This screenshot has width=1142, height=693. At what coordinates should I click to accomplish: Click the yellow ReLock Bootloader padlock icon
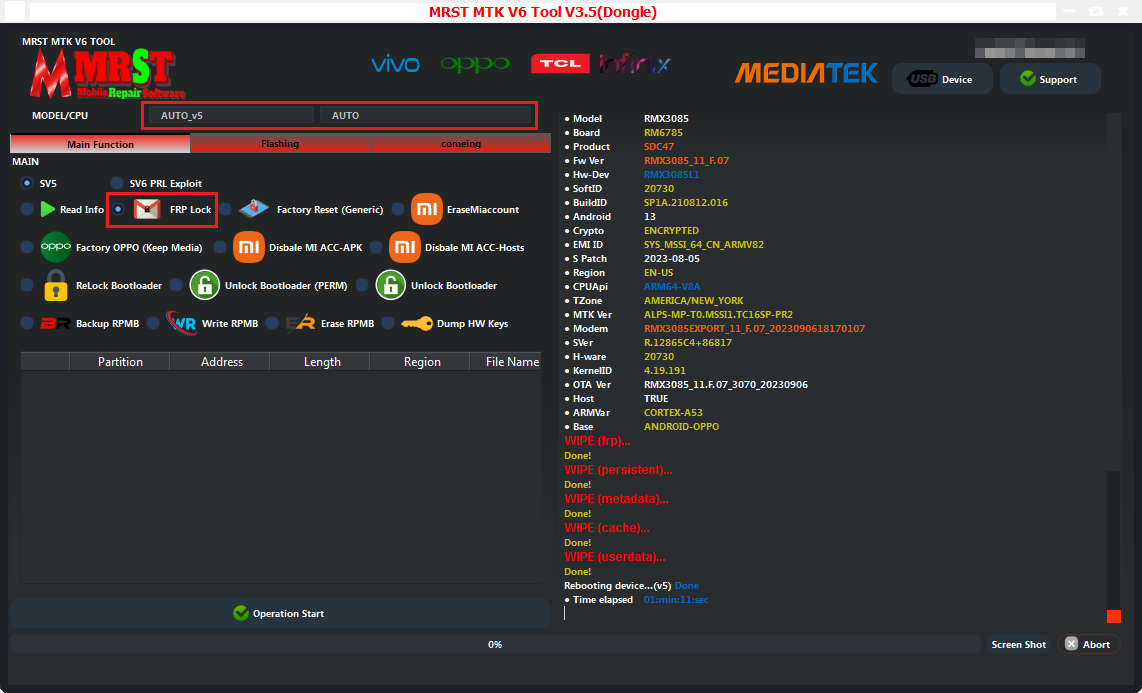click(56, 285)
